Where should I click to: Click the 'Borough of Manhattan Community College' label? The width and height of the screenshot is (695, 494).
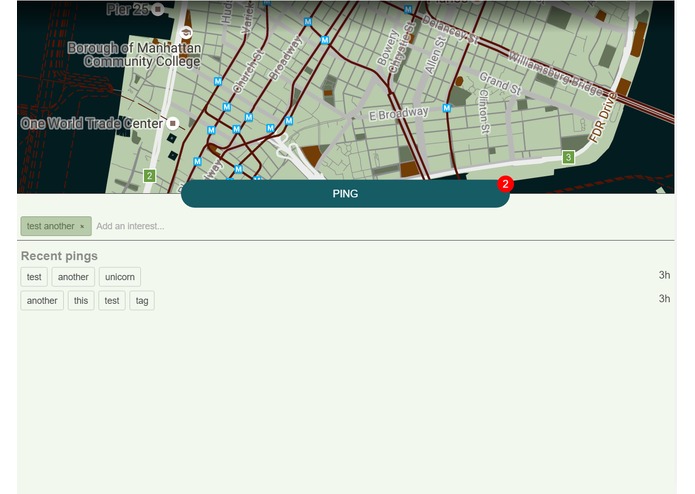134,54
